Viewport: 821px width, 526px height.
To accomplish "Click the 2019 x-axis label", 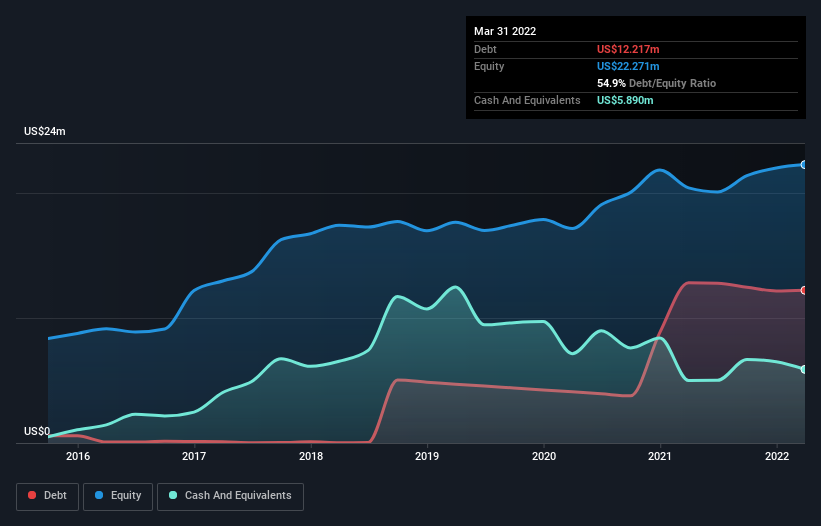I will tap(427, 456).
